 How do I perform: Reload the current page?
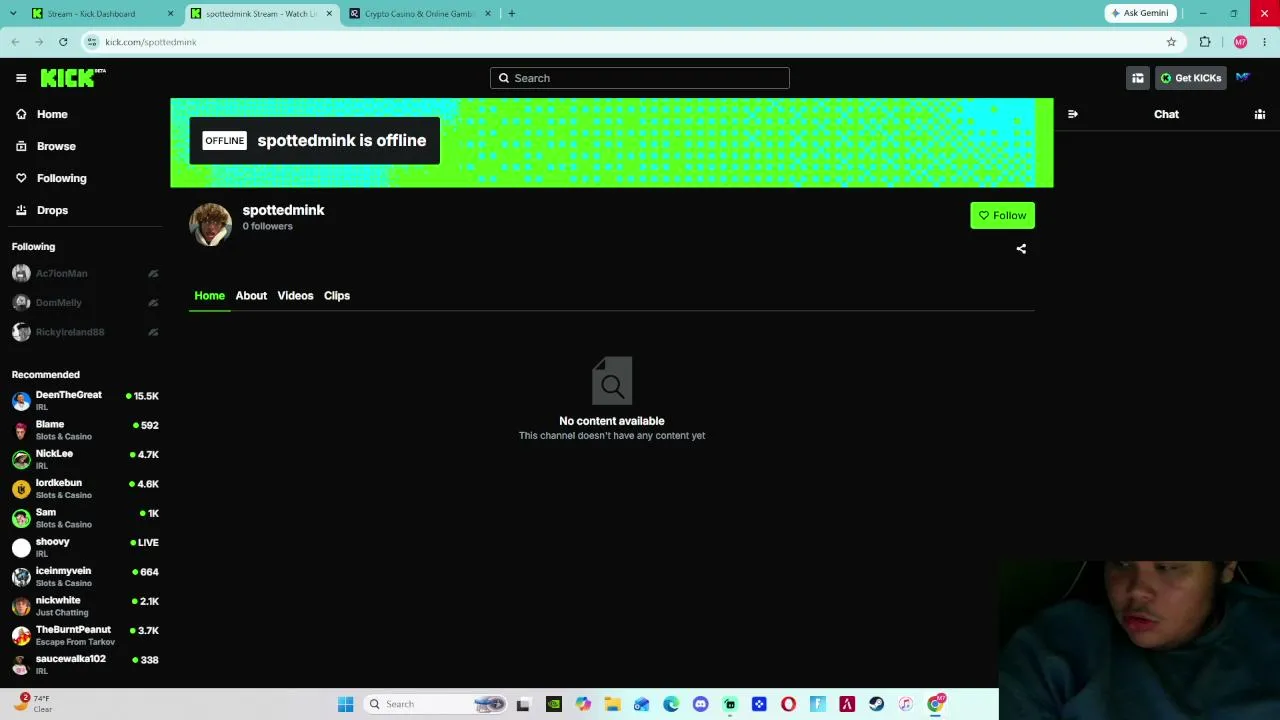tap(63, 42)
